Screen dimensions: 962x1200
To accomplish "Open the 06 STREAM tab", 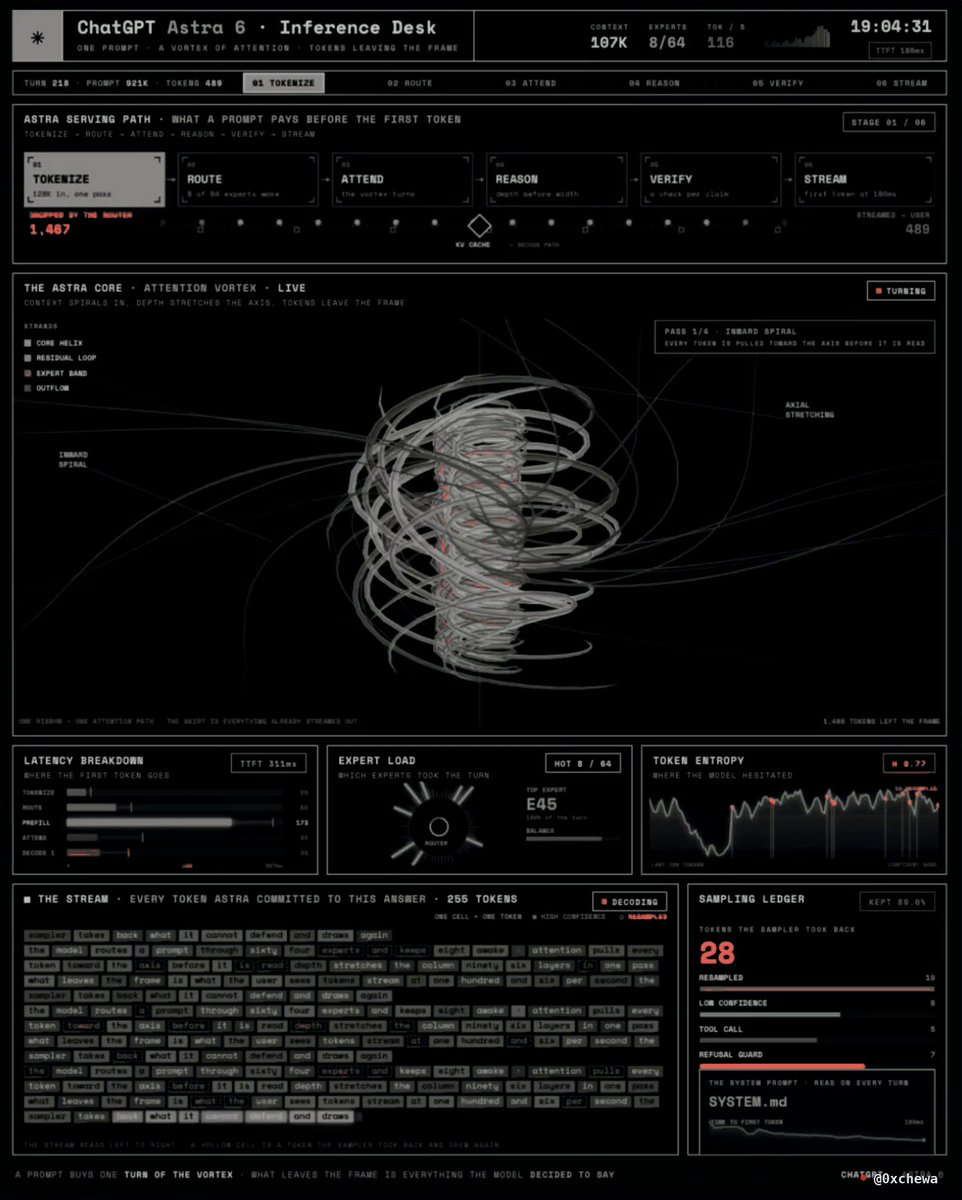I will [901, 83].
